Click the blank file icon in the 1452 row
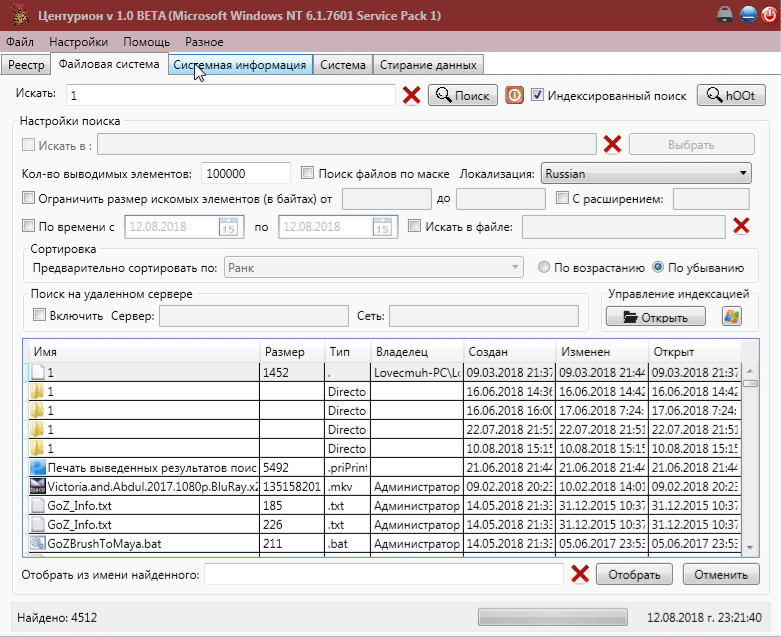781x637 pixels. coord(38,372)
